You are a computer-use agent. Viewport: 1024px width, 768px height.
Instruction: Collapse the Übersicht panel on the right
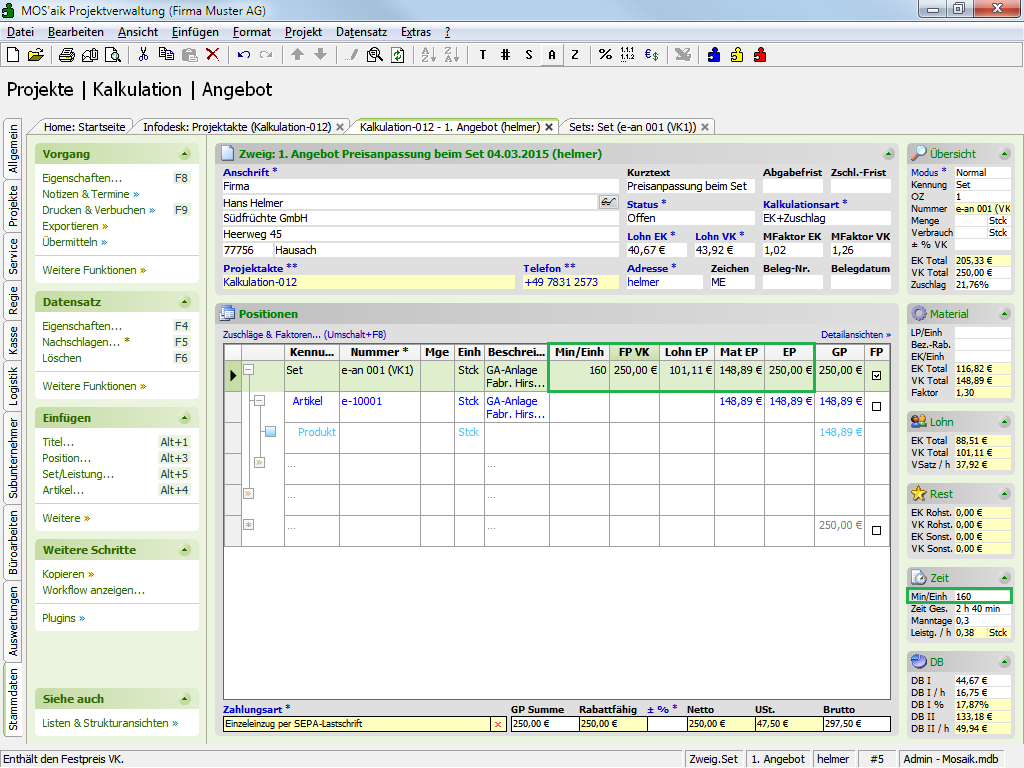pyautogui.click(x=1002, y=154)
